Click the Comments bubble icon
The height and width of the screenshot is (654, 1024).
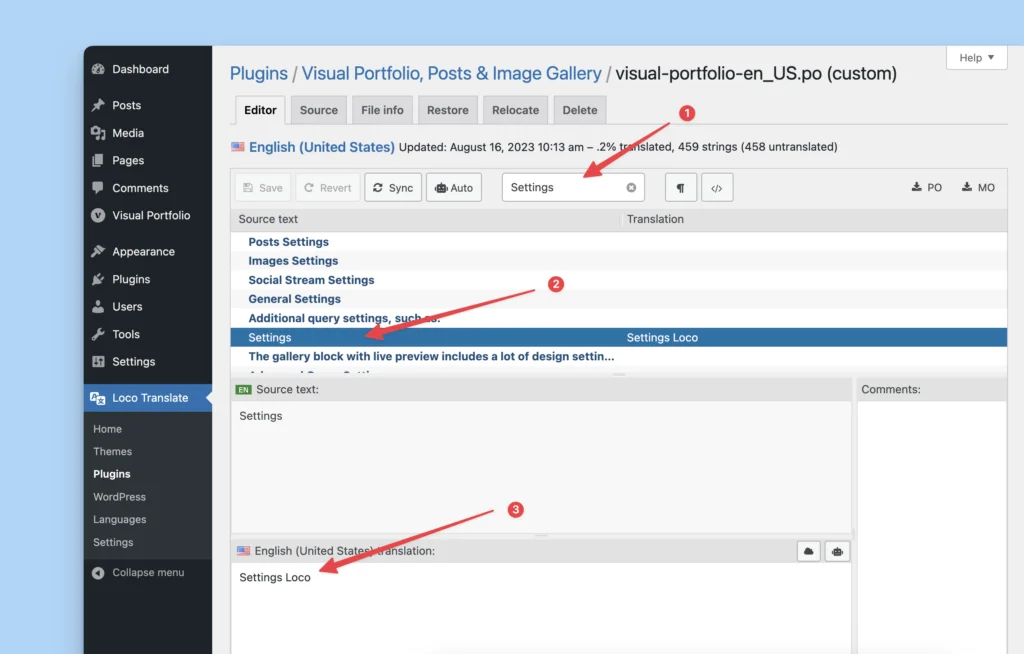pos(98,188)
